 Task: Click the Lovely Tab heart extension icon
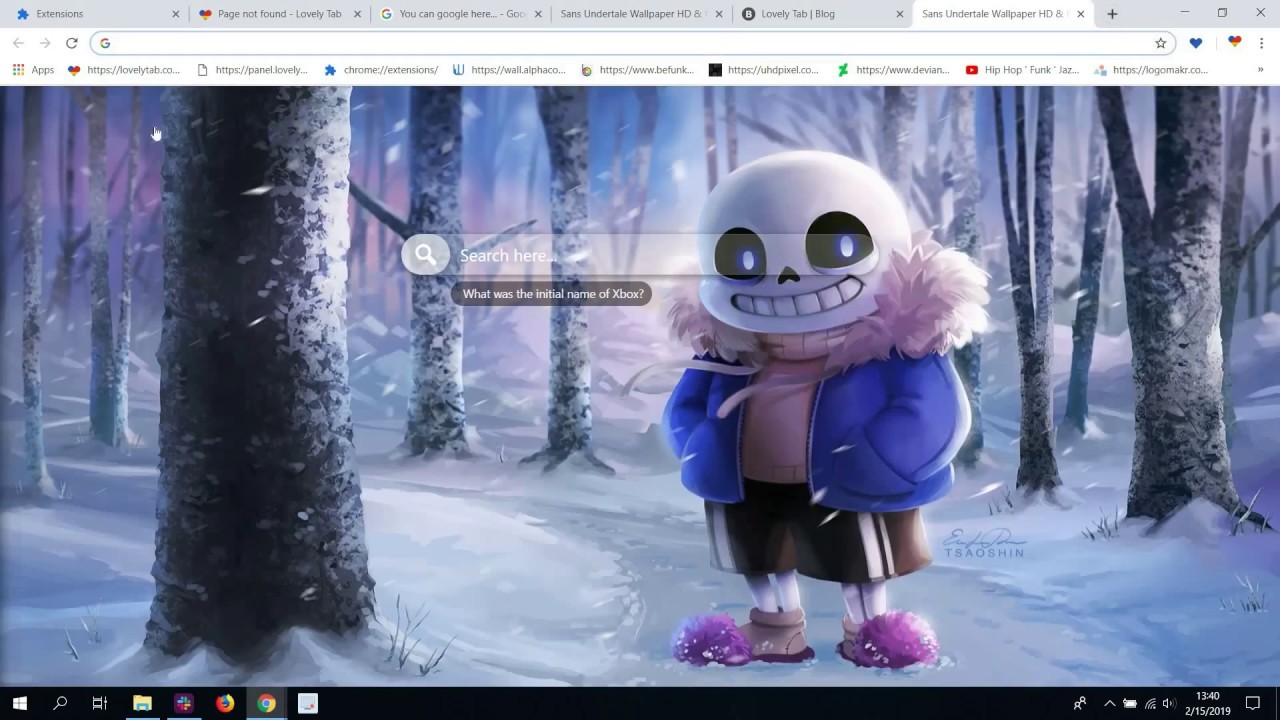coord(1195,43)
